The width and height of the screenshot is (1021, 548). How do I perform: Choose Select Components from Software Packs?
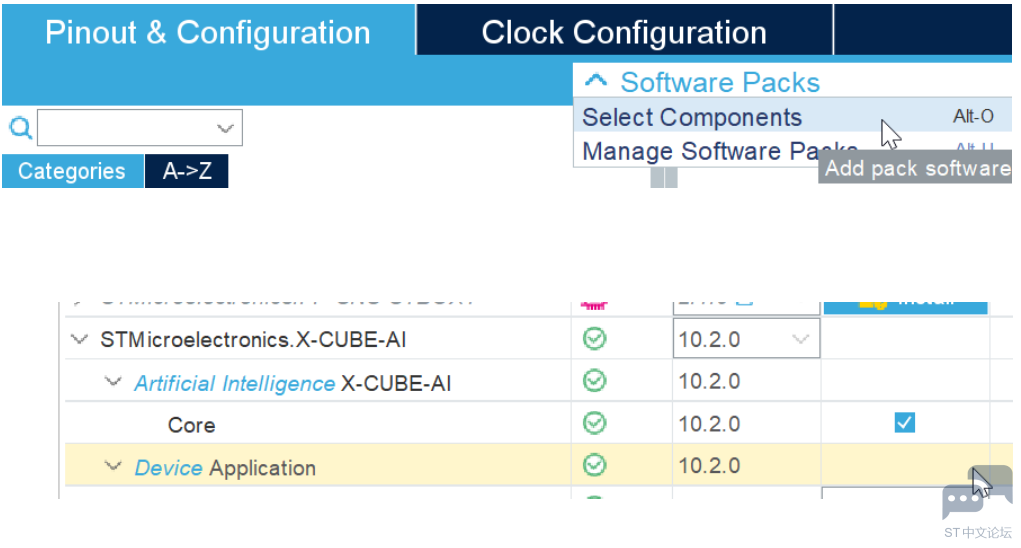[x=692, y=117]
